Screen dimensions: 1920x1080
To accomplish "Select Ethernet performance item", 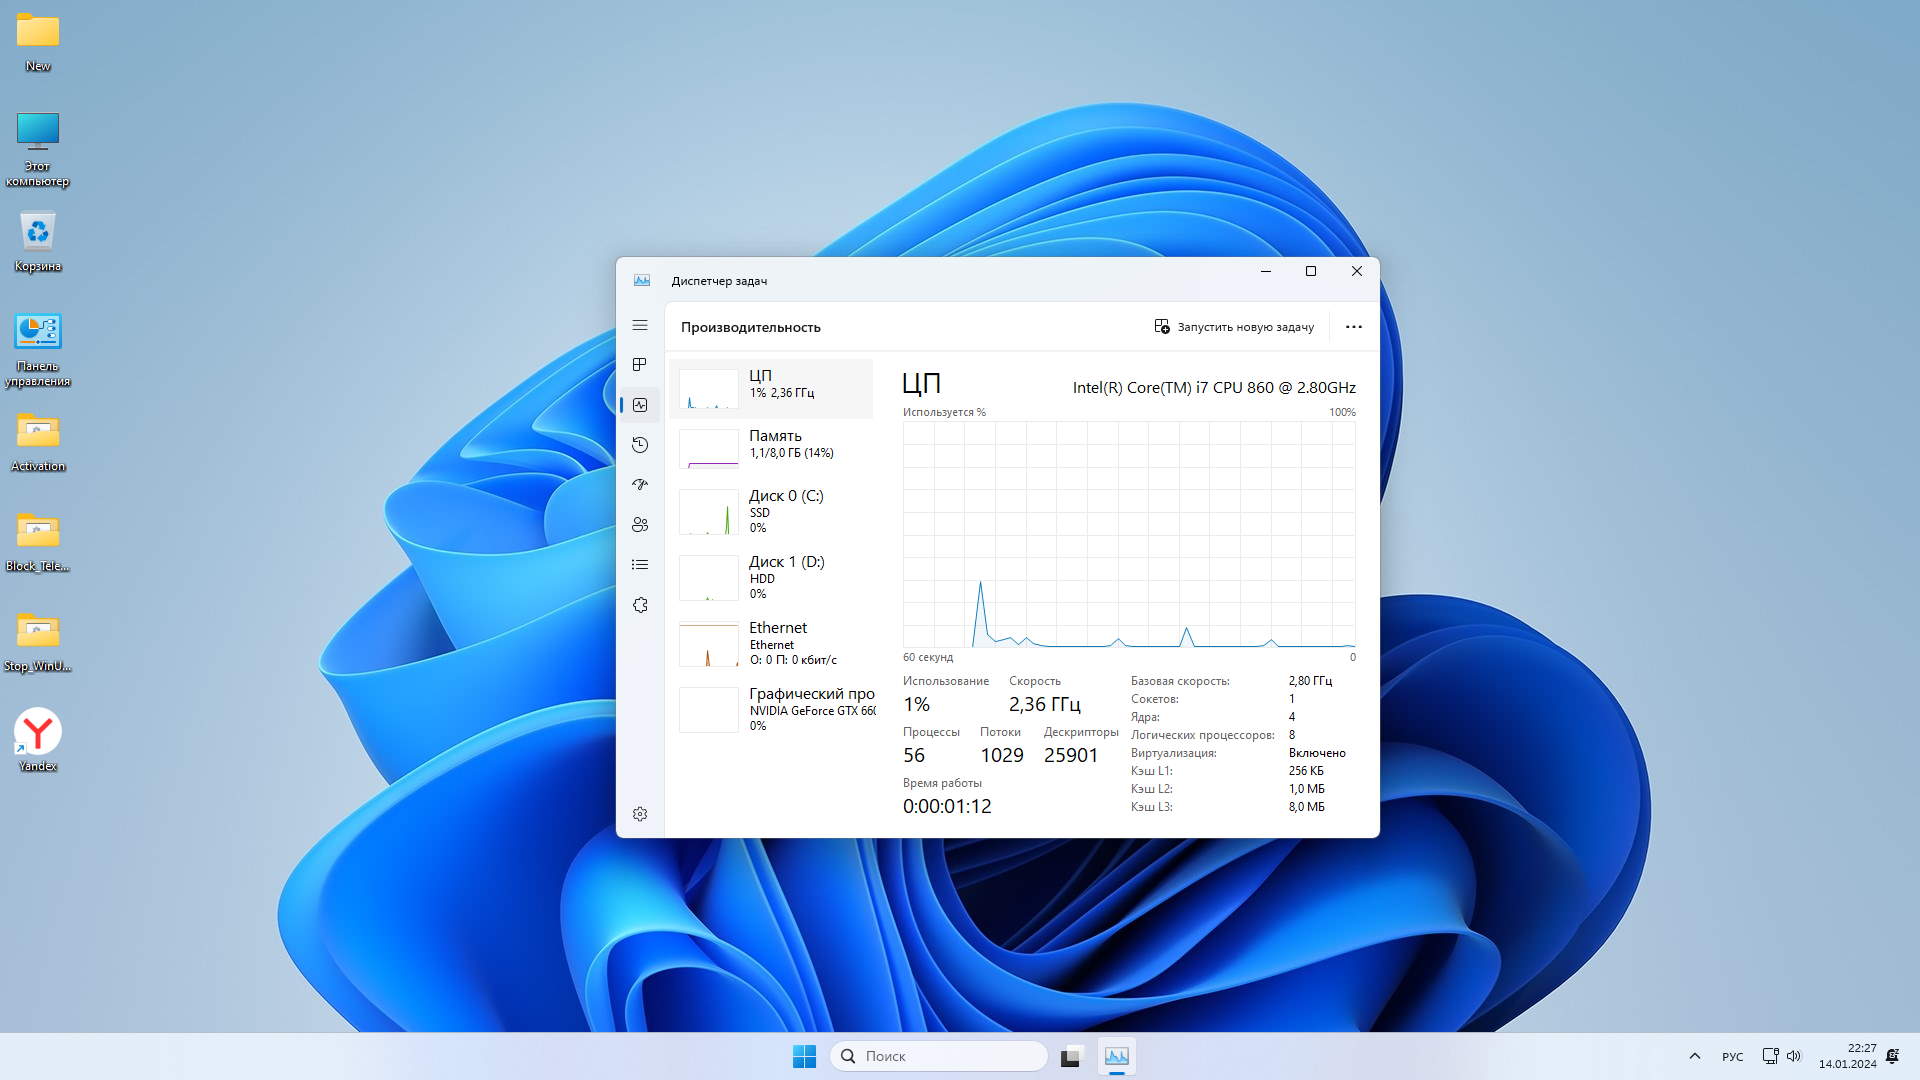I will tap(772, 643).
